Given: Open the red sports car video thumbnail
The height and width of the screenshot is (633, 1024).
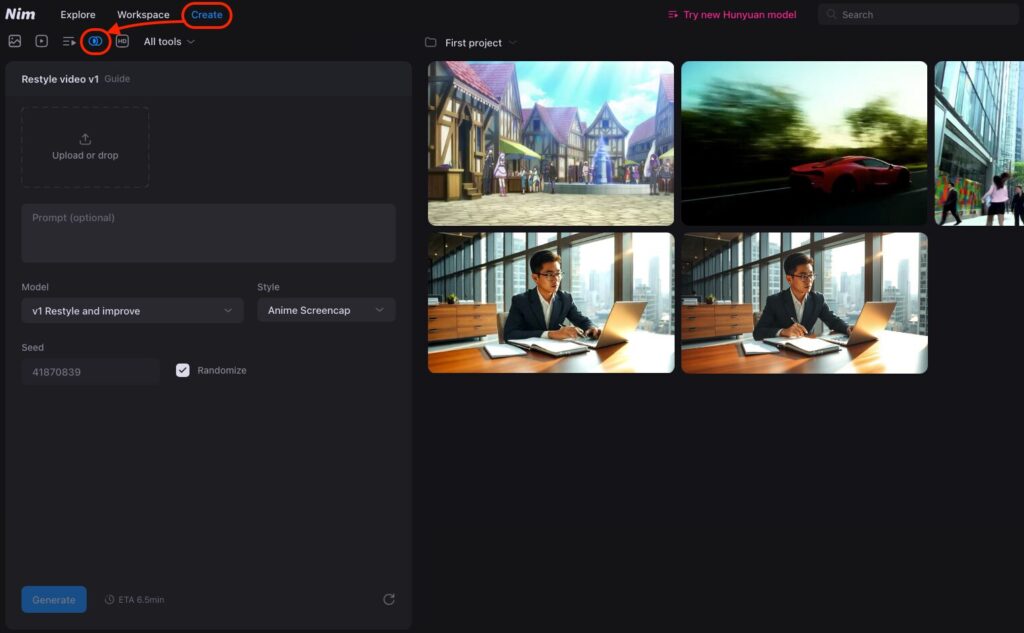Looking at the screenshot, I should coord(804,143).
